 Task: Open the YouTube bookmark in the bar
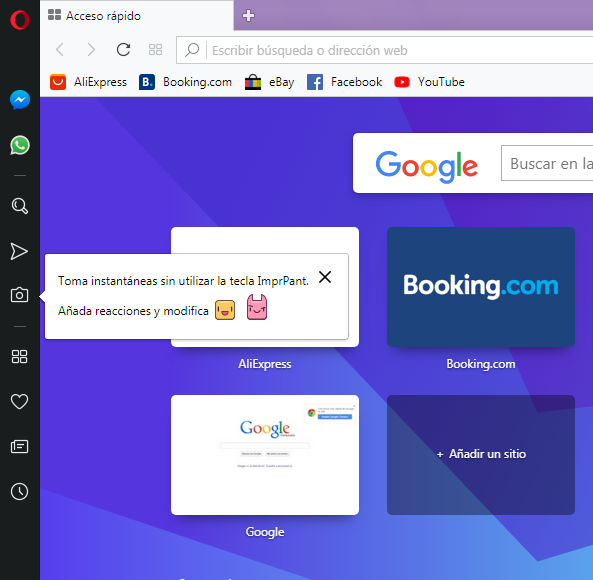[x=429, y=82]
